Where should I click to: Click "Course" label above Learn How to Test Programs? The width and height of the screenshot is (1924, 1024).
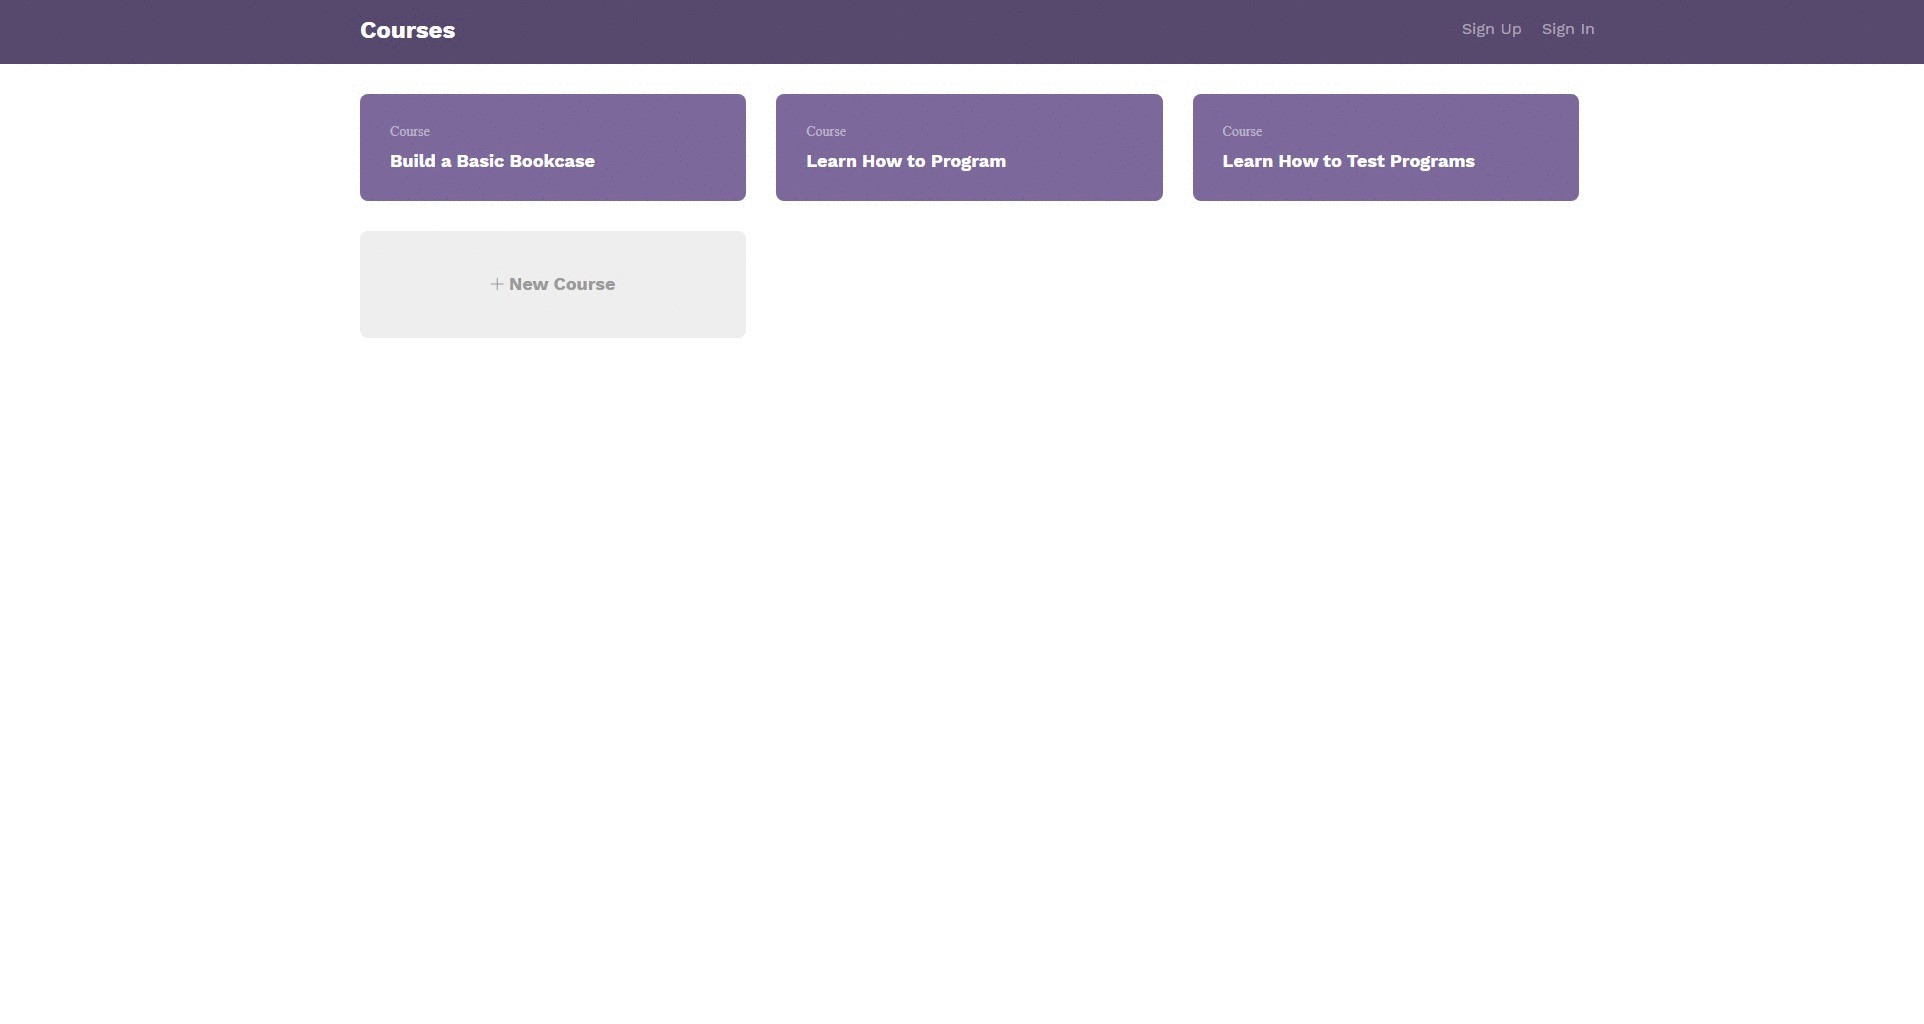pos(1242,132)
